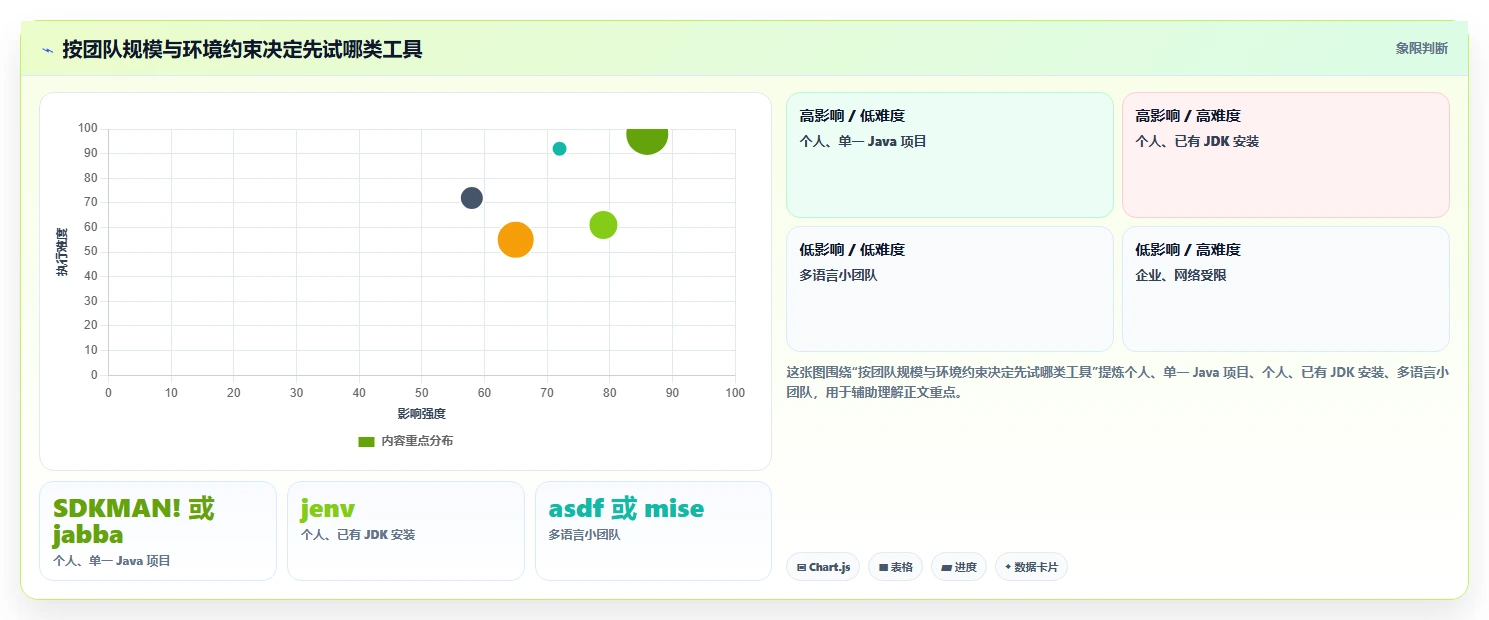This screenshot has height=620, width=1489.
Task: Click the 多语言小团队 text in the quadrant card
Action: [838, 275]
